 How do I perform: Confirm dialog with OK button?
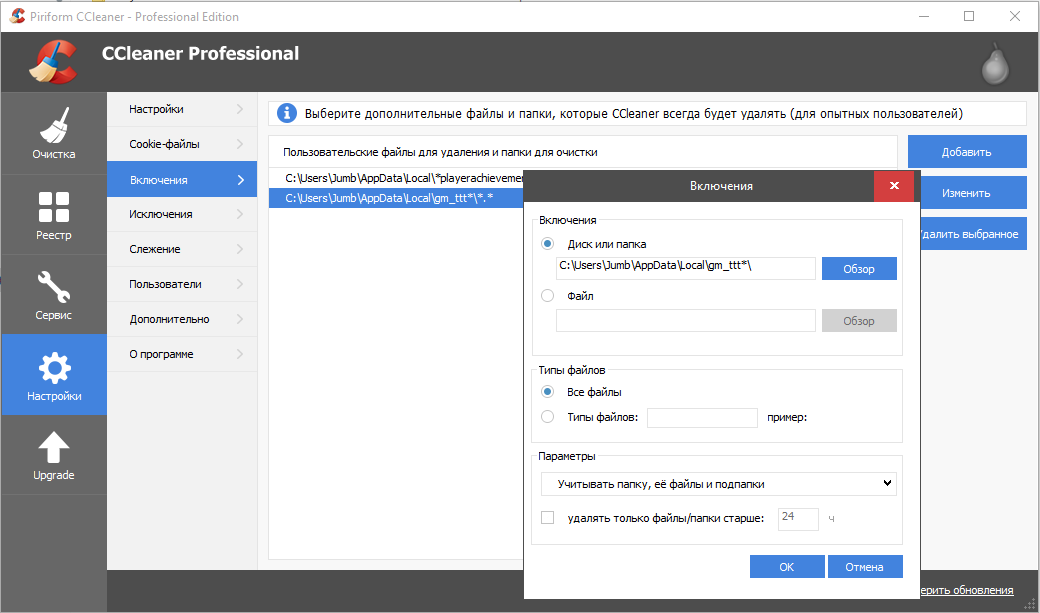point(787,567)
